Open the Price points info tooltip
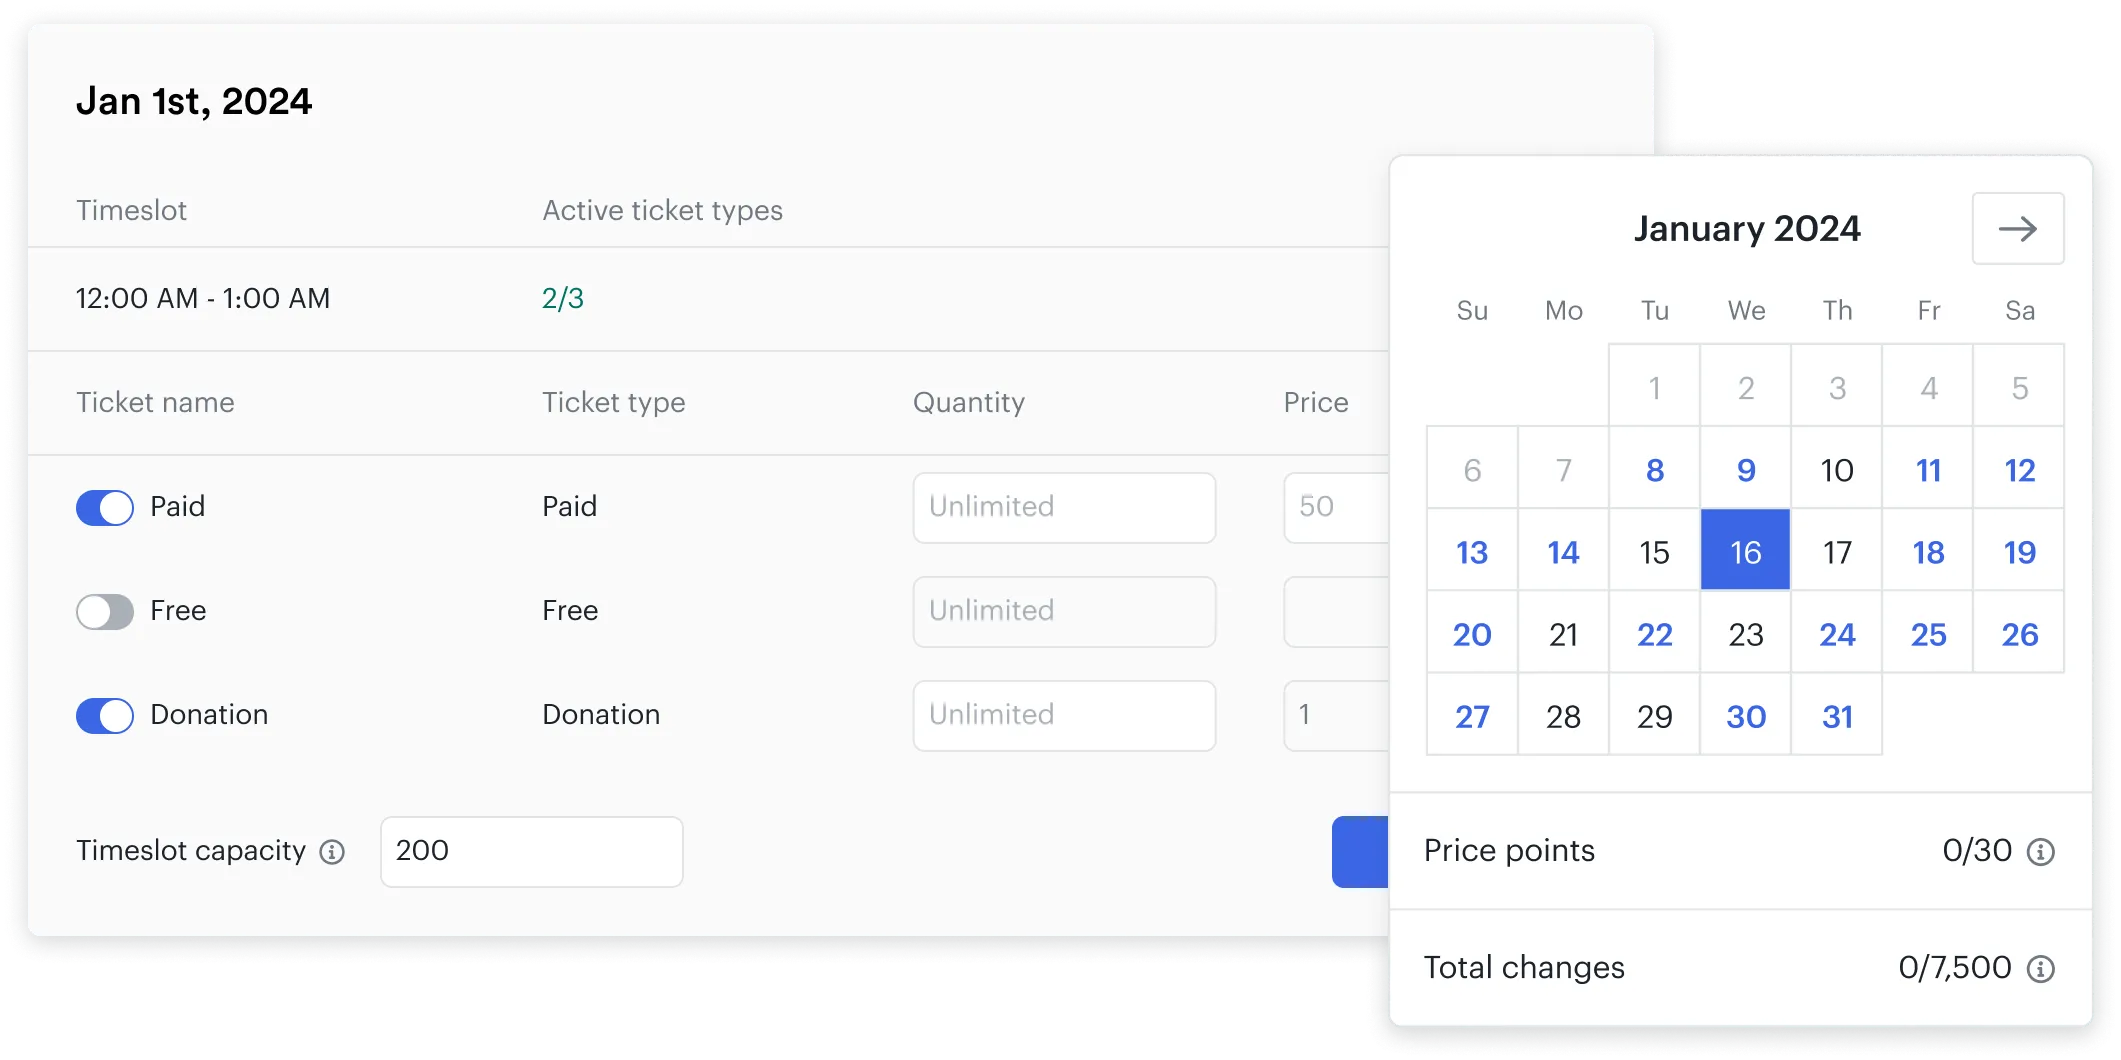 pyautogui.click(x=2044, y=851)
